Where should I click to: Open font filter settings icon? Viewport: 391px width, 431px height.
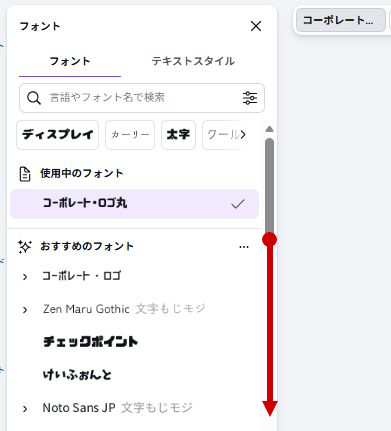click(250, 98)
